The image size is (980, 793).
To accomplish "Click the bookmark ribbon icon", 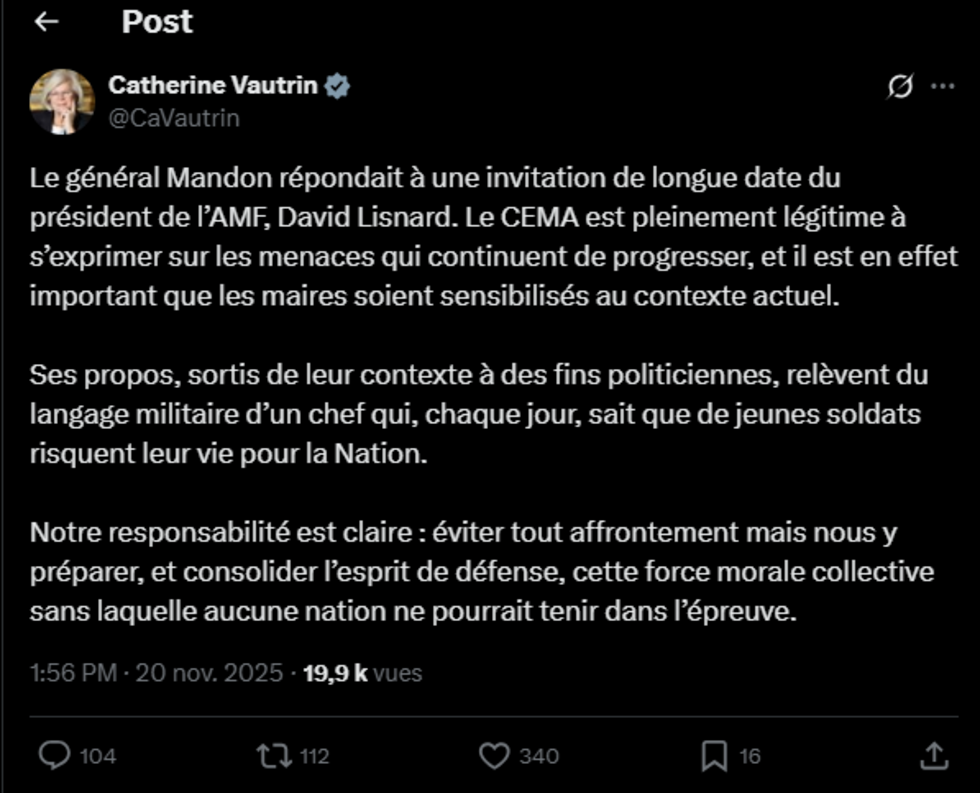I will [x=713, y=757].
